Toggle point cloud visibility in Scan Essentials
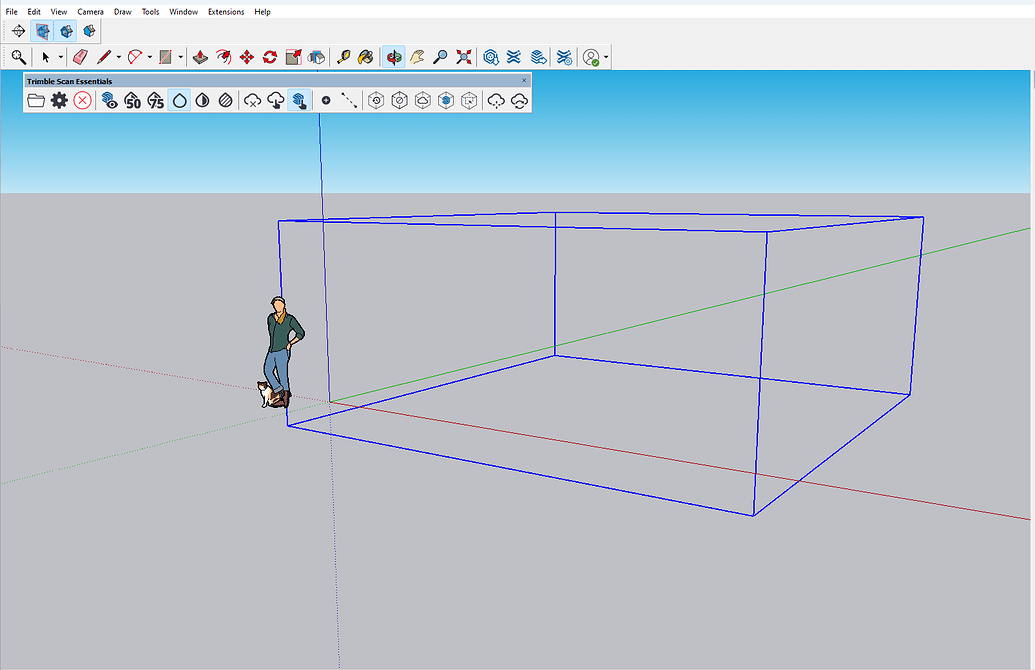The image size is (1035, 670). pyautogui.click(x=108, y=100)
